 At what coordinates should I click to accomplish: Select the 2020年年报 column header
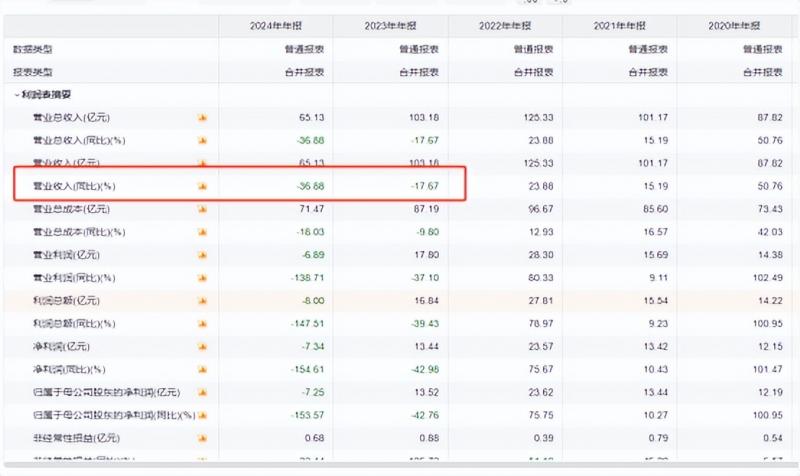(734, 26)
